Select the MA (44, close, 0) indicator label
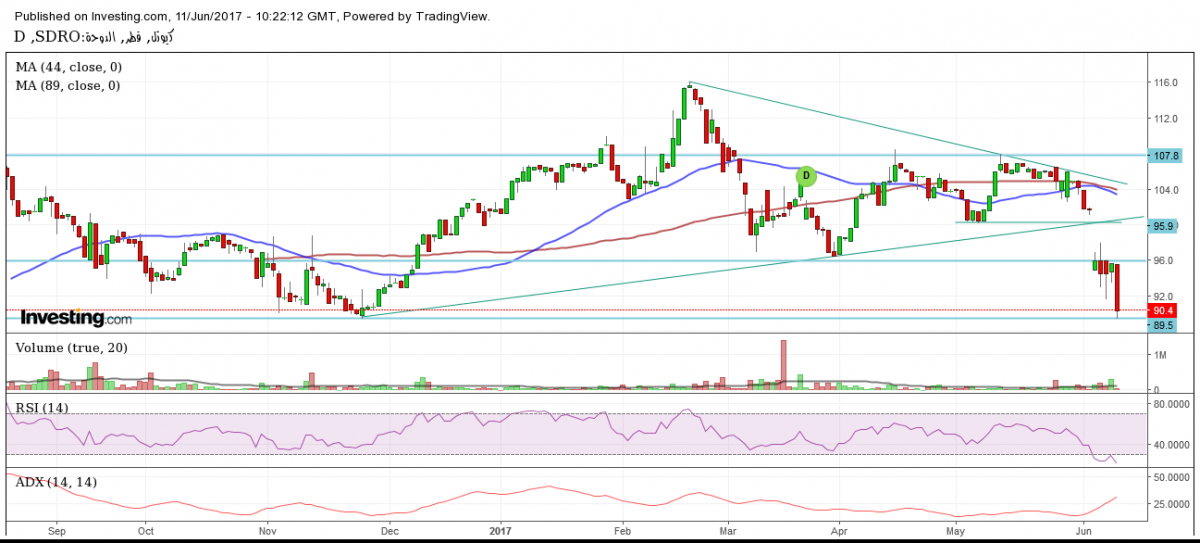1200x543 pixels. click(68, 68)
